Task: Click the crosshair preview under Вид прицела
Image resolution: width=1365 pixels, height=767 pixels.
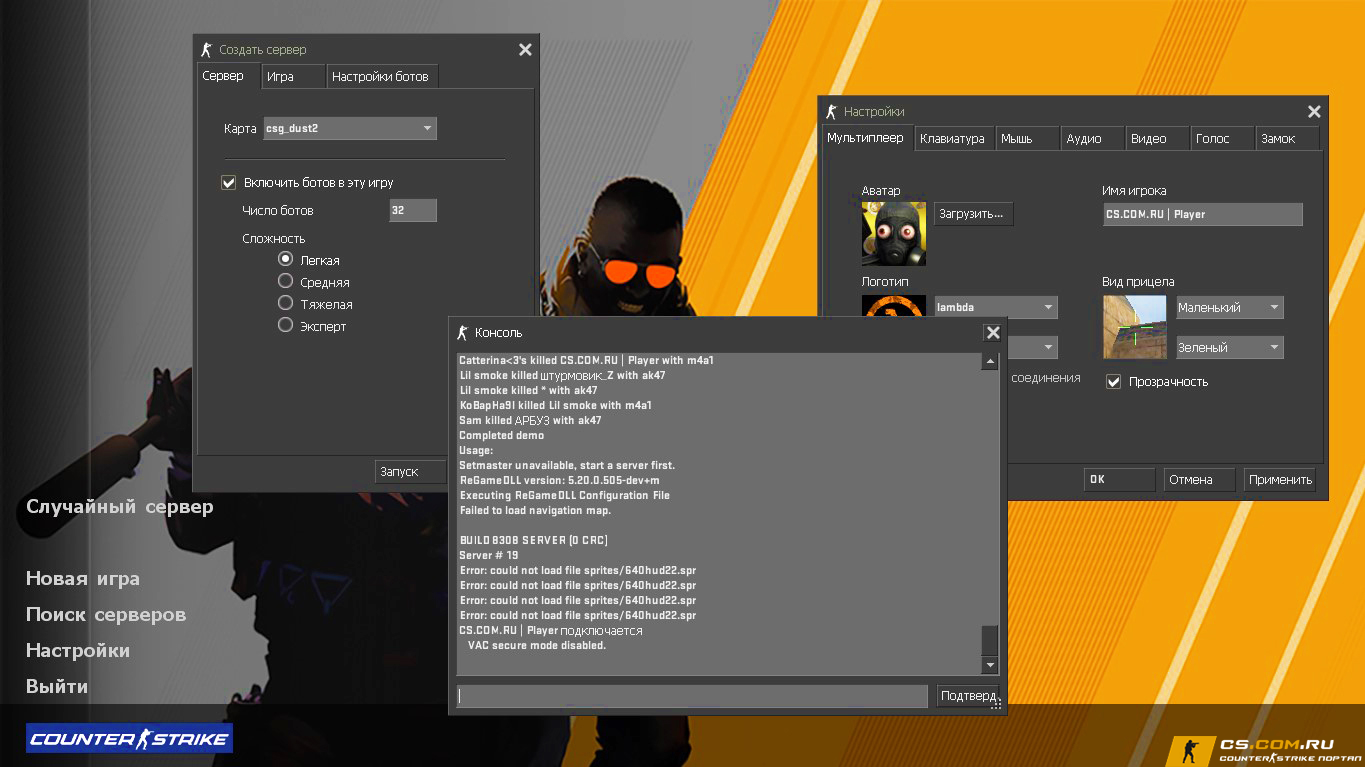Action: pos(1135,327)
